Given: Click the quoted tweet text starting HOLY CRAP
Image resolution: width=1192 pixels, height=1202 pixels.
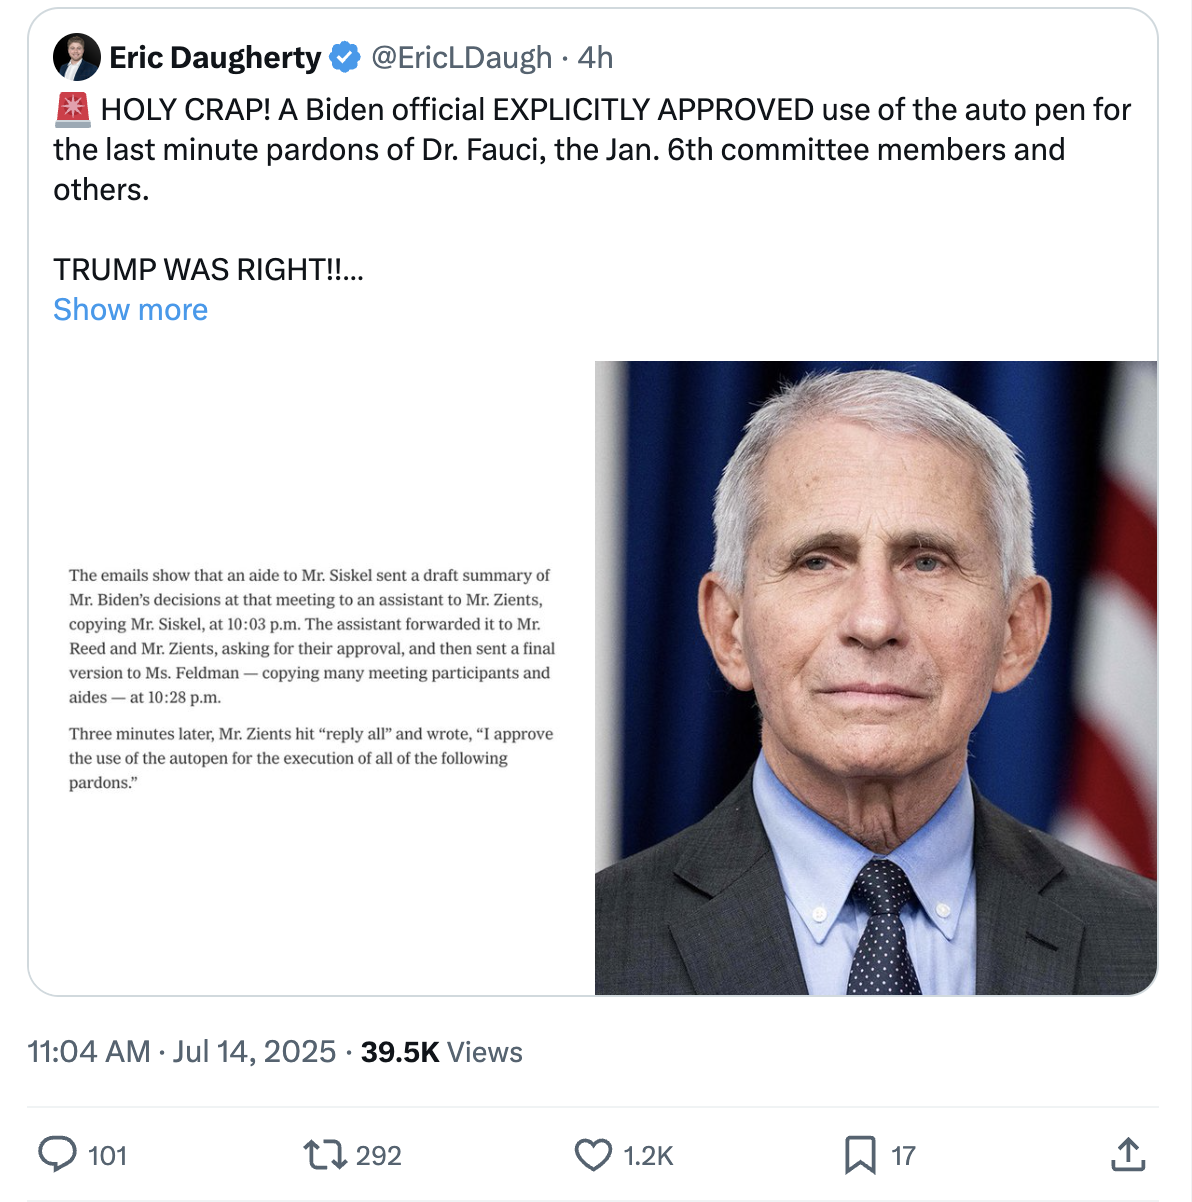Looking at the screenshot, I should [592, 149].
